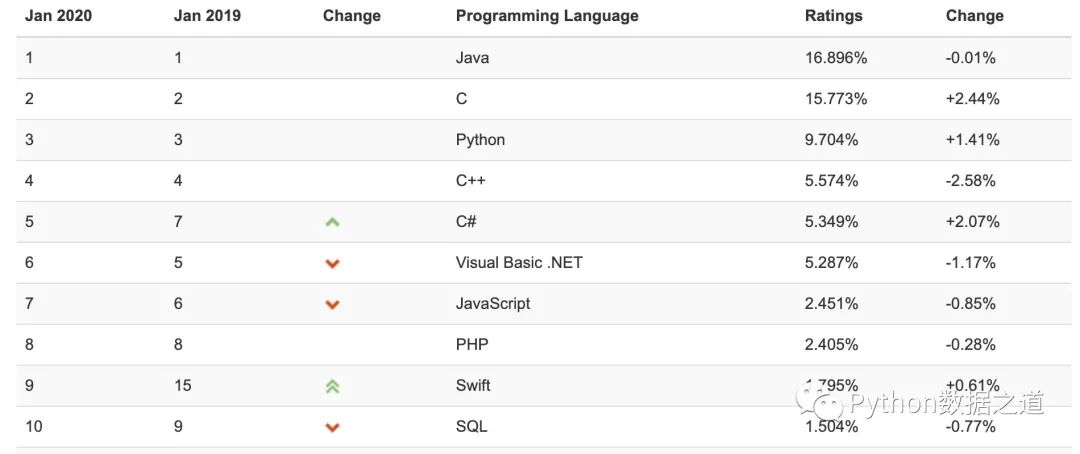
Task: Click the Python language entry
Action: pyautogui.click(x=480, y=140)
